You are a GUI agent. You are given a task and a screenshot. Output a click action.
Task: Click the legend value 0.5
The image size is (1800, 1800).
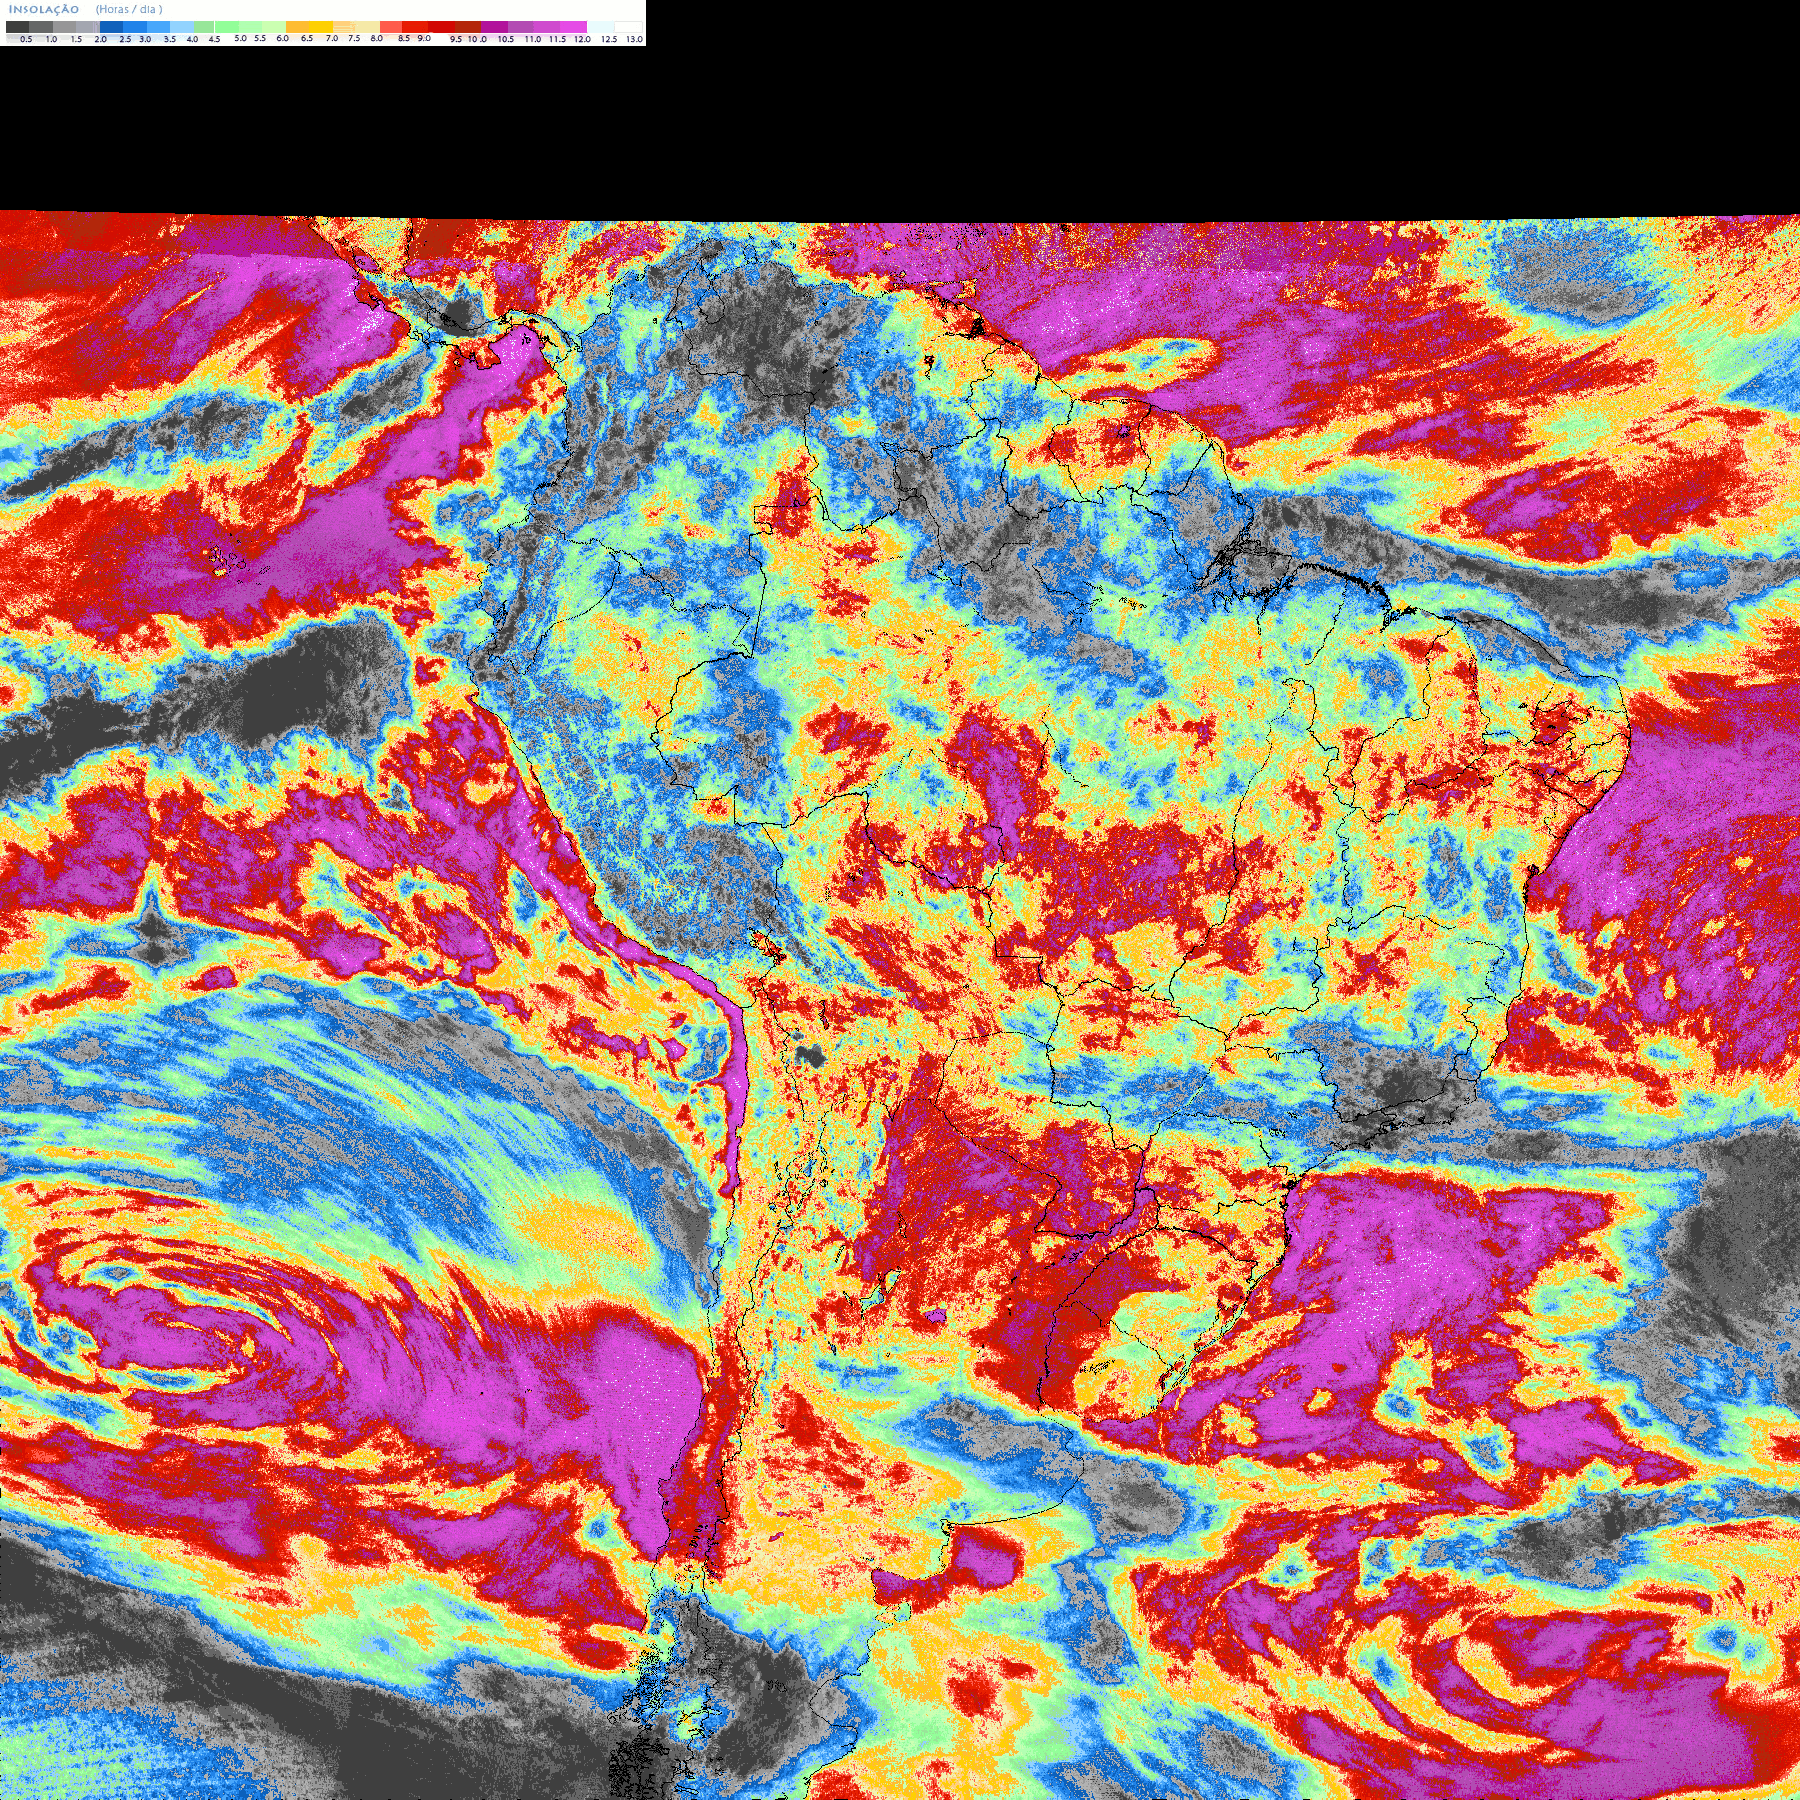[26, 39]
